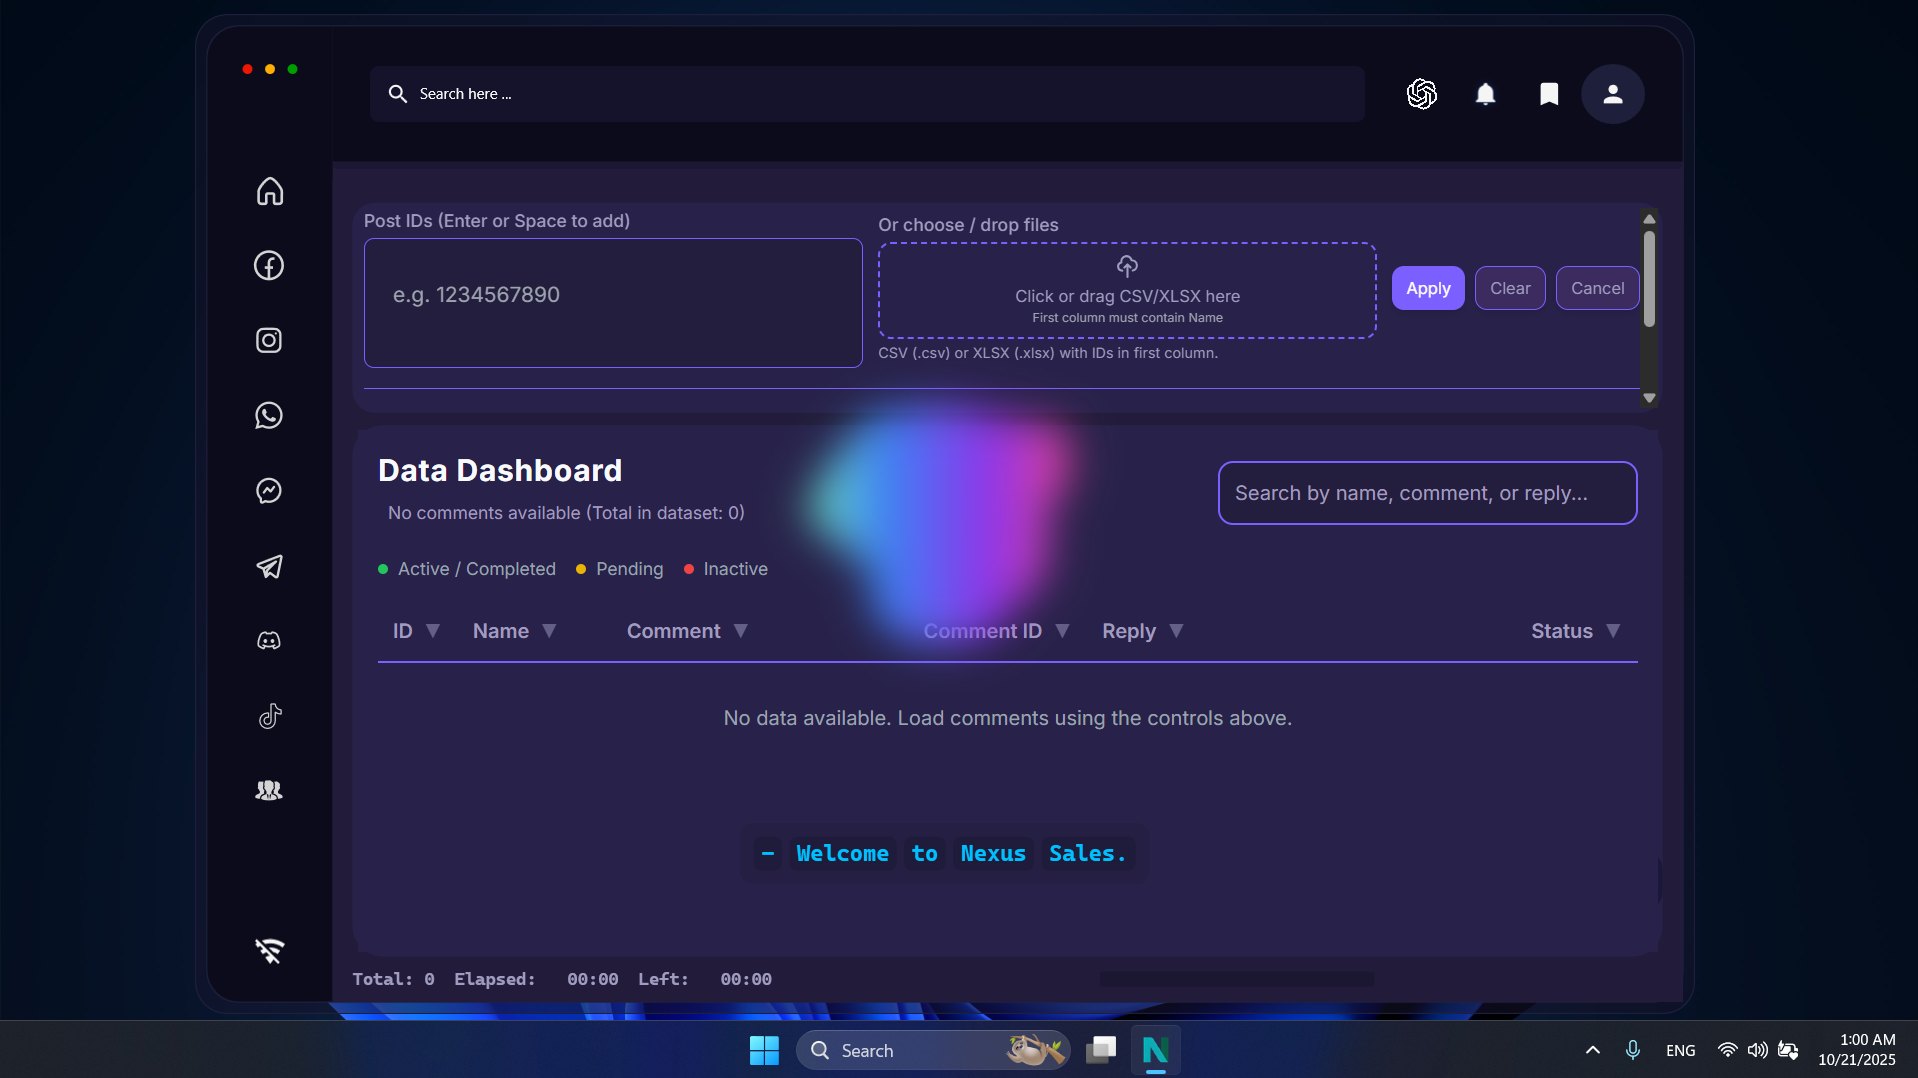Click the Apply button

(1428, 288)
